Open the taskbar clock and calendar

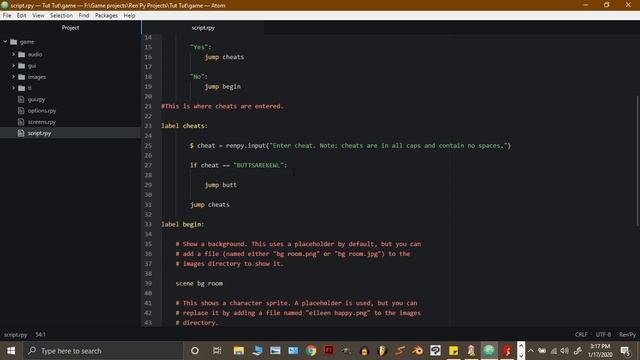pos(600,351)
